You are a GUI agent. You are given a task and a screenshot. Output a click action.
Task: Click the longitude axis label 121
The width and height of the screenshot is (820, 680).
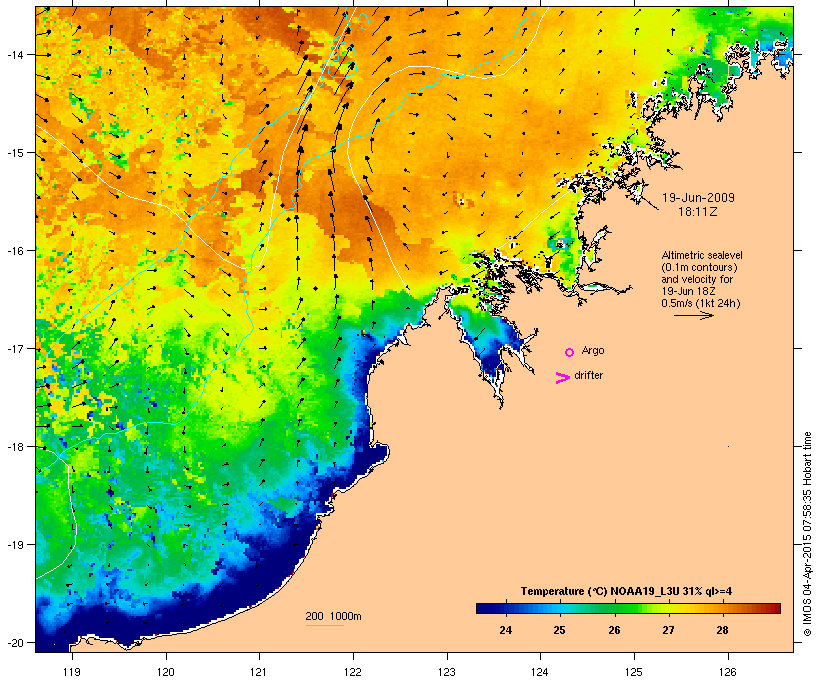(259, 672)
